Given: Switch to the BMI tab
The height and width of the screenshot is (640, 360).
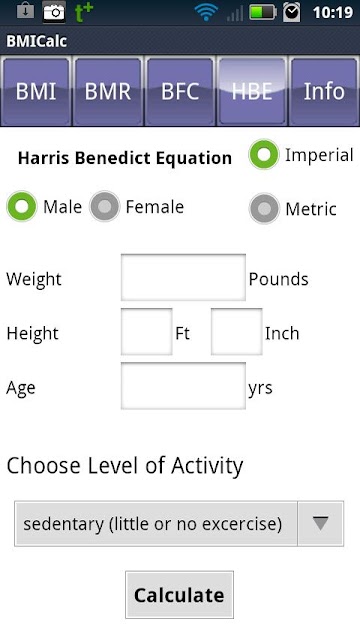Looking at the screenshot, I should [x=36, y=91].
